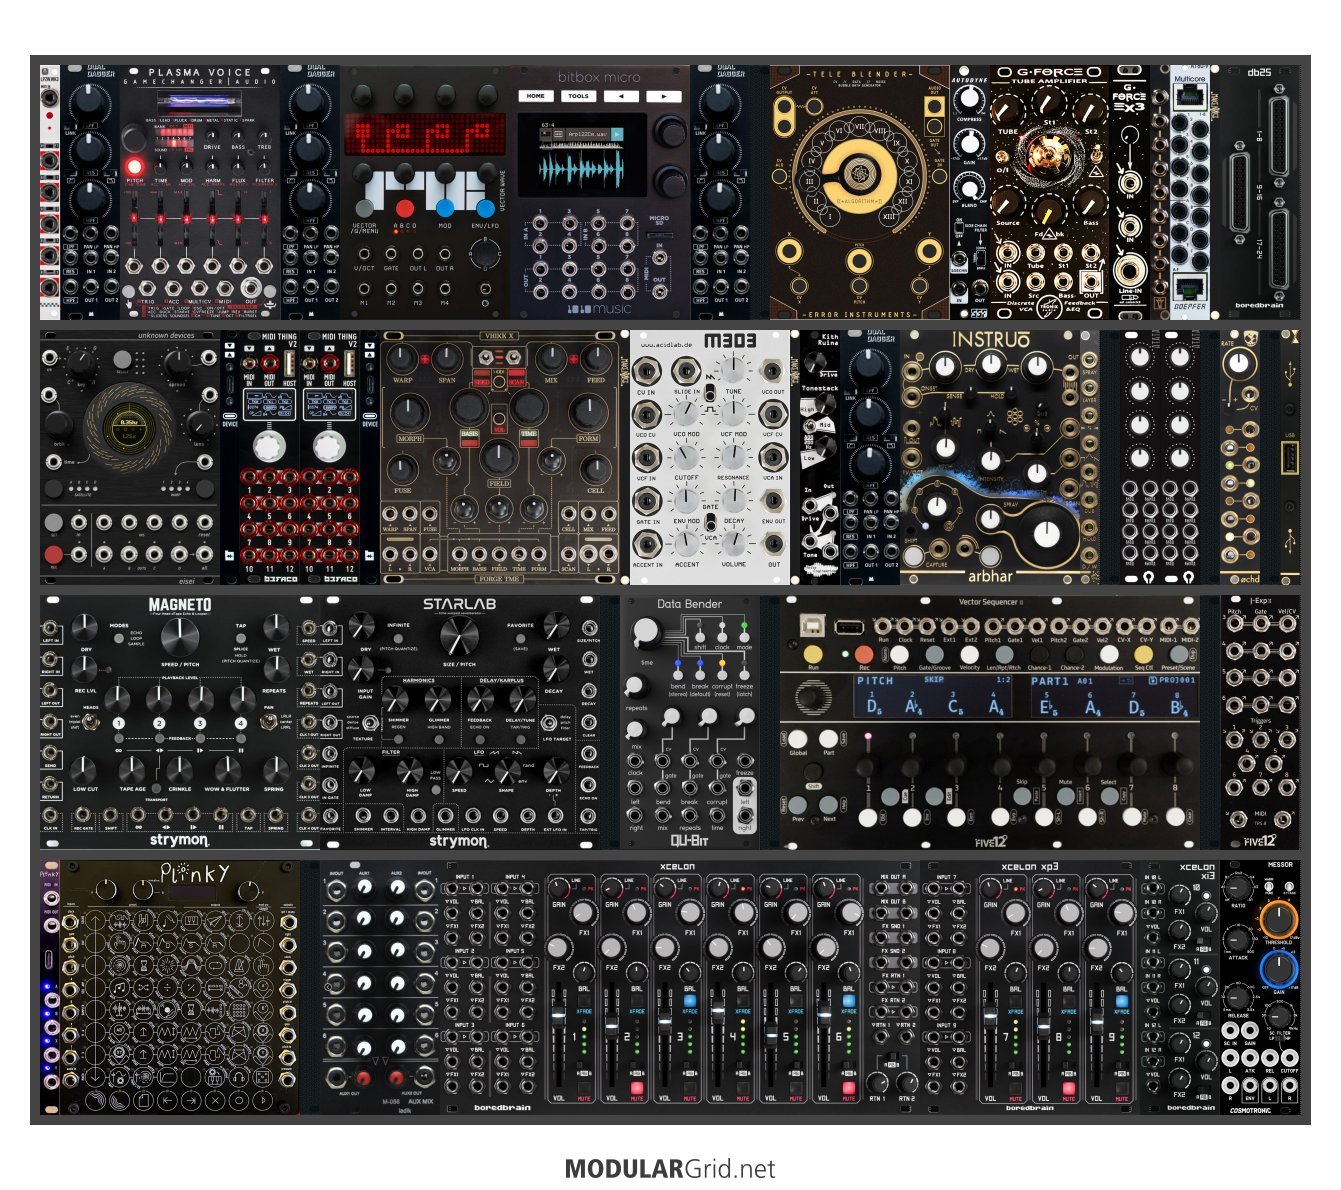
Task: Click the red Rec button on Vector Sequencer
Action: click(x=863, y=655)
